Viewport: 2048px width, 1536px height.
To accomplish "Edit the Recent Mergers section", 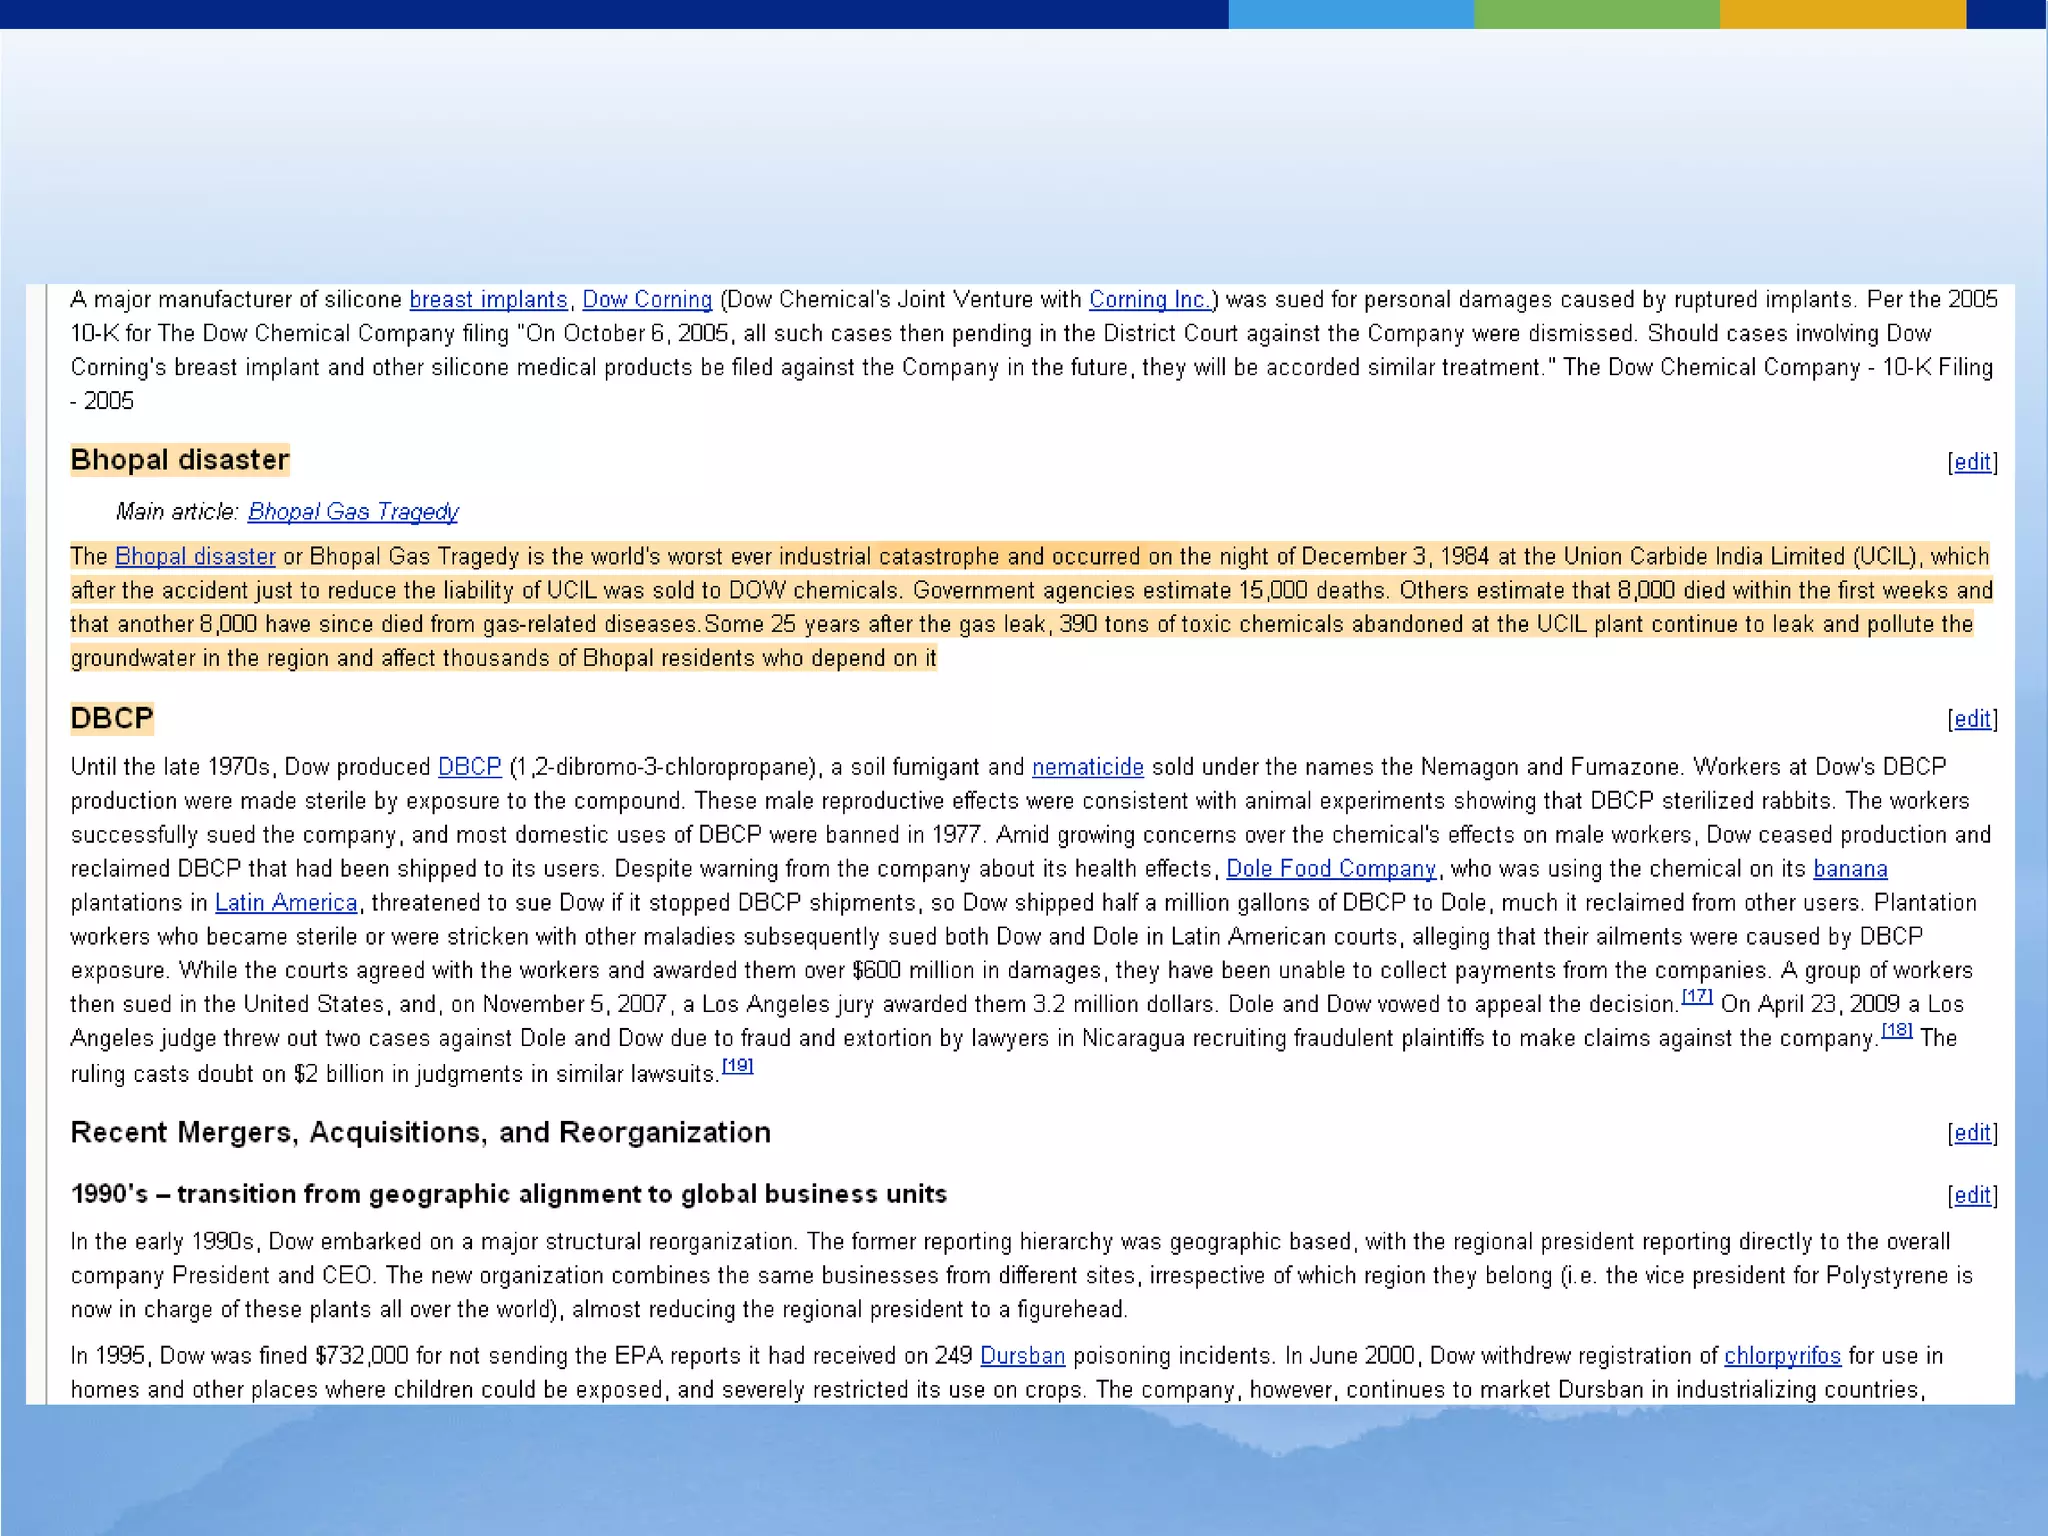I will click(x=1972, y=1133).
